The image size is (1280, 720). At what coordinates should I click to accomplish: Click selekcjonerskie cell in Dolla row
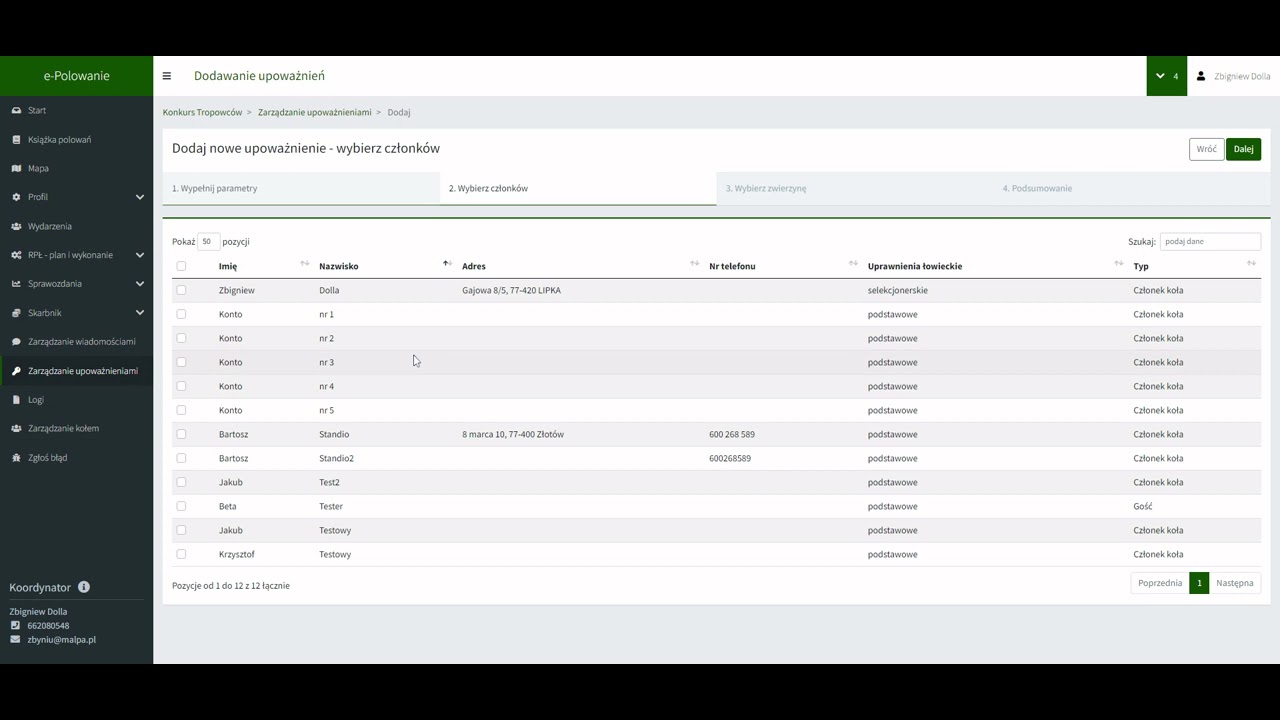click(x=898, y=290)
